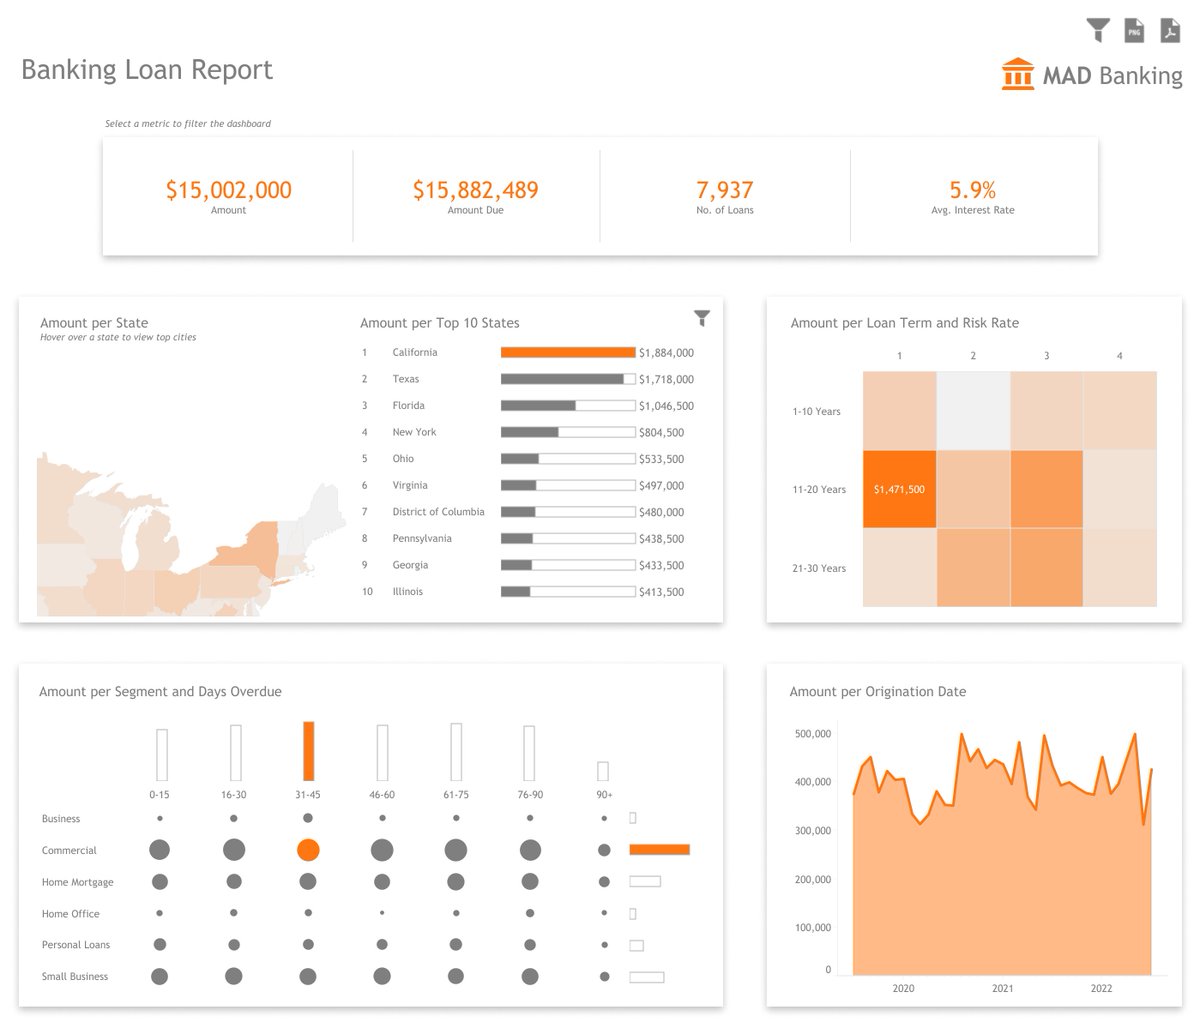The width and height of the screenshot is (1200, 1028).
Task: Click the Small Business segment total bar
Action: tap(646, 977)
